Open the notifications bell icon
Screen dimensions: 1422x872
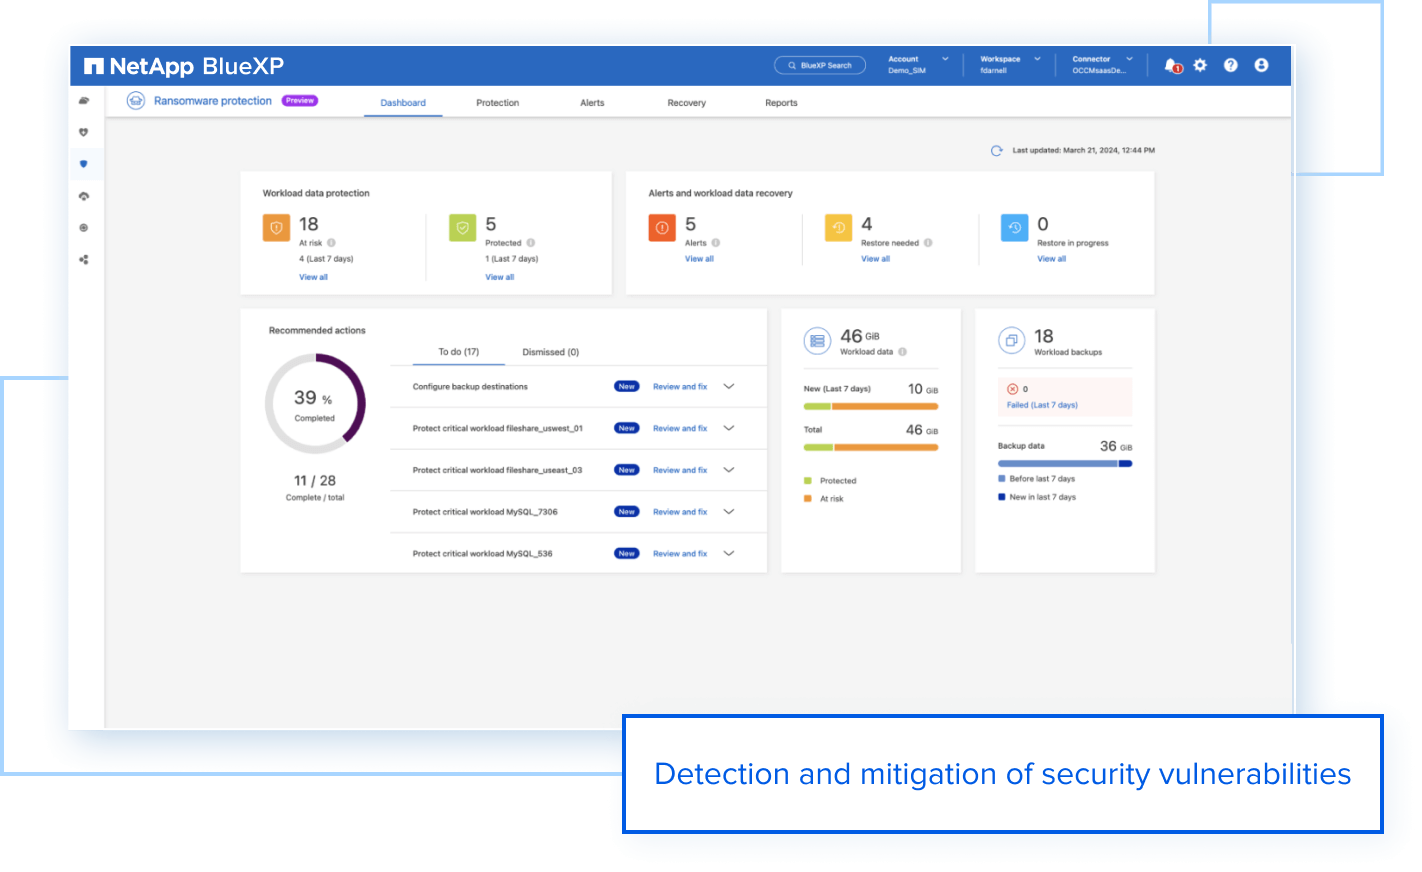click(x=1169, y=64)
